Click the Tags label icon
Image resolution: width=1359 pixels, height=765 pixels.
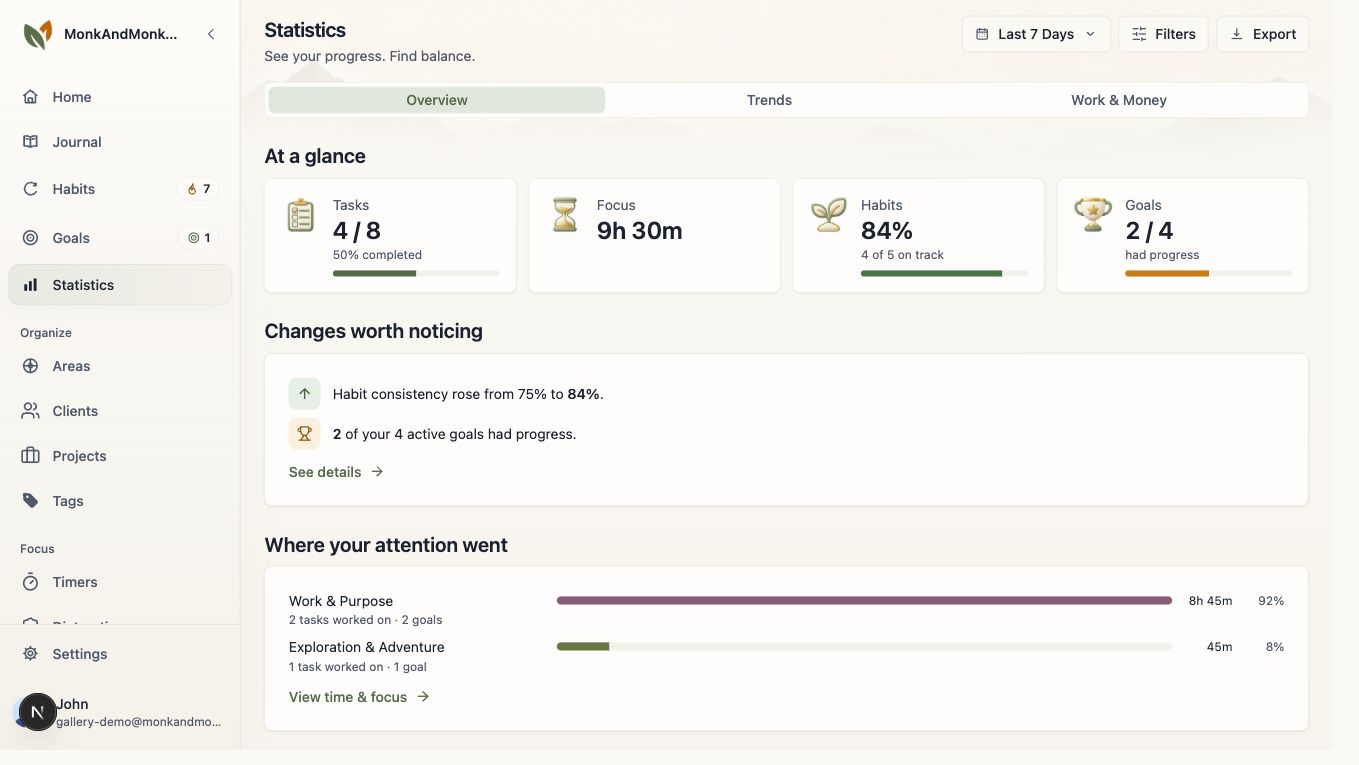point(31,501)
